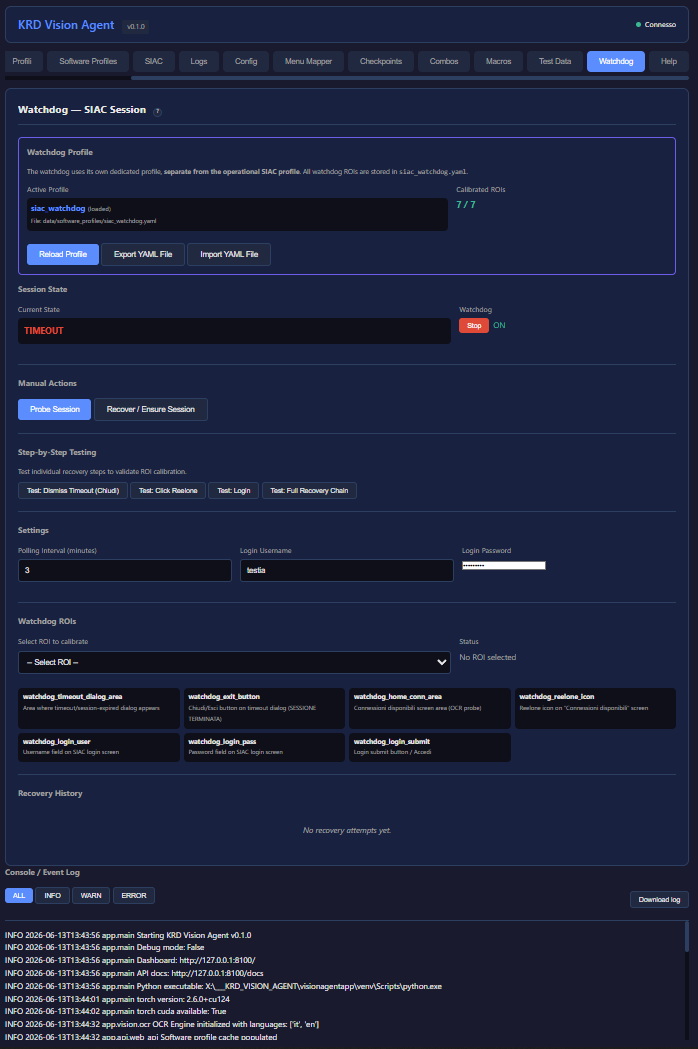Click the log line with Python executable path
This screenshot has height=1049, width=698.
(224, 987)
